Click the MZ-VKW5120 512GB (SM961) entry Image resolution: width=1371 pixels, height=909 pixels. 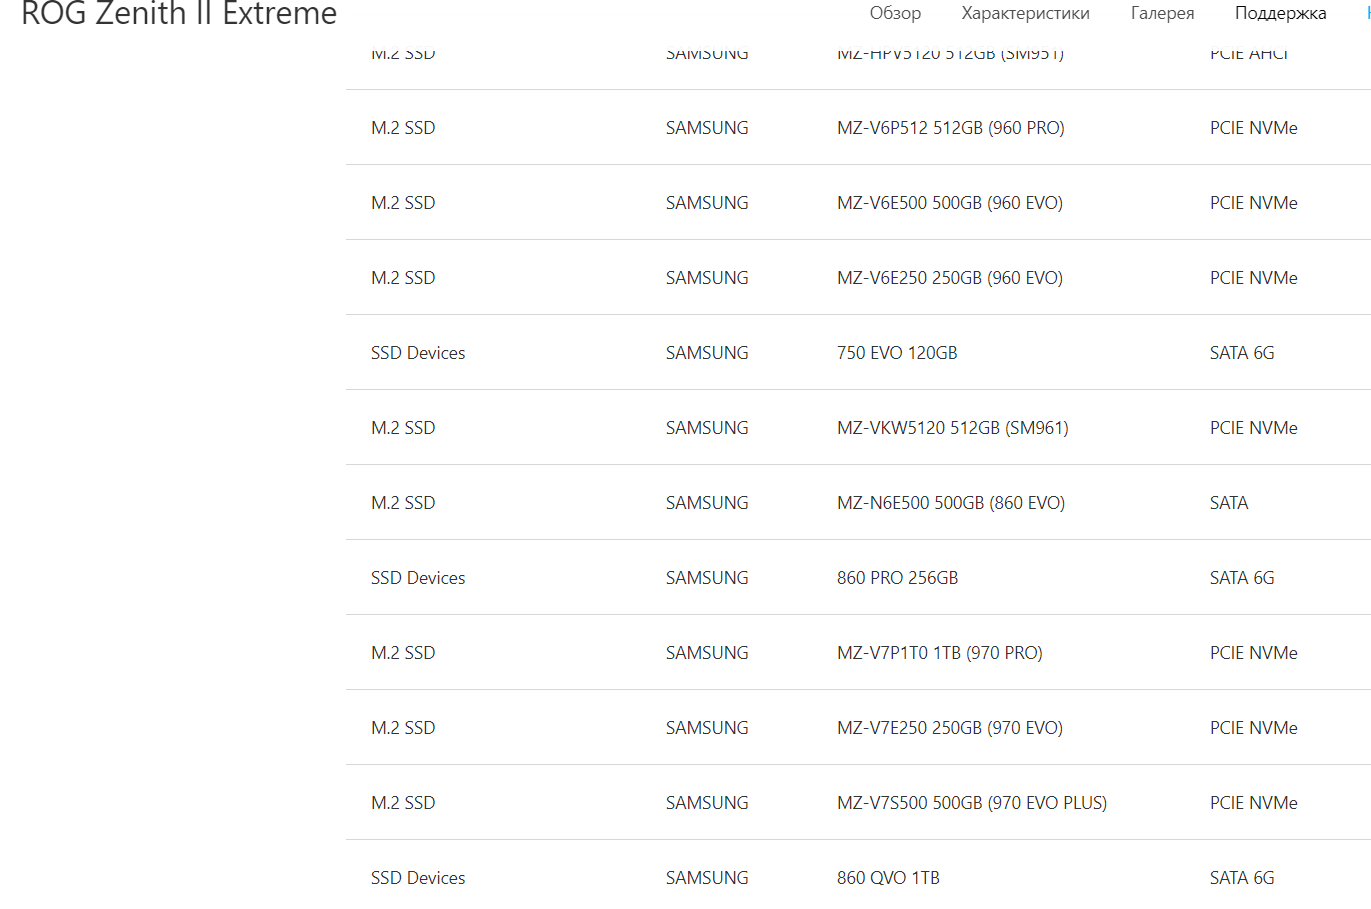click(952, 428)
